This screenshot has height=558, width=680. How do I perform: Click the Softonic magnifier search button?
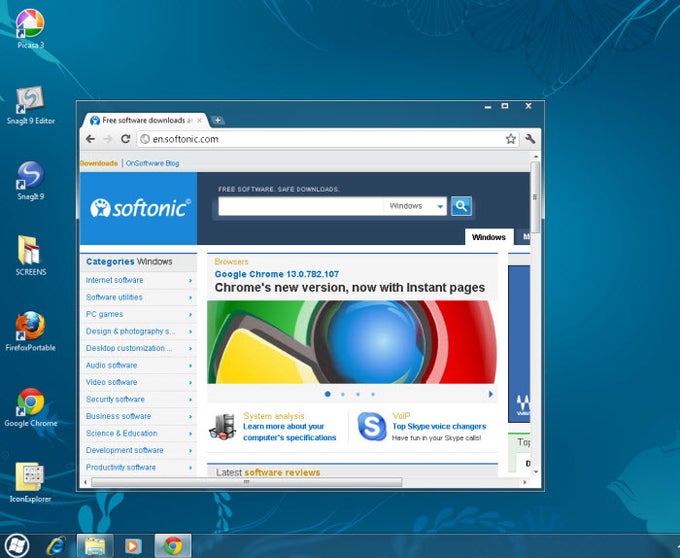pyautogui.click(x=461, y=206)
